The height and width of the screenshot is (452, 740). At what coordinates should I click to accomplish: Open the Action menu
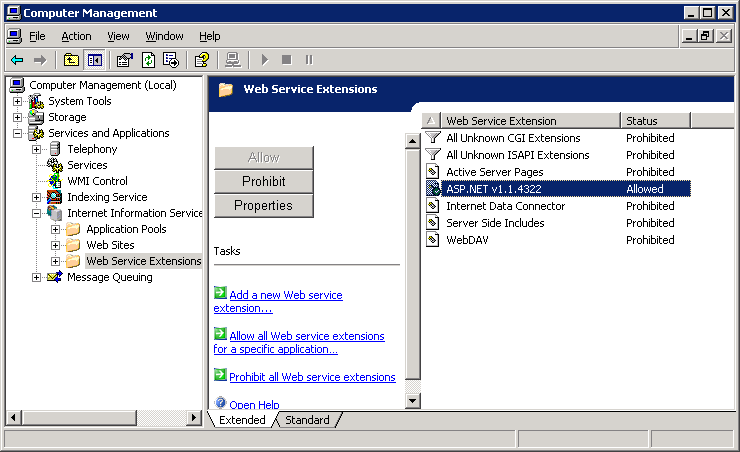click(76, 36)
